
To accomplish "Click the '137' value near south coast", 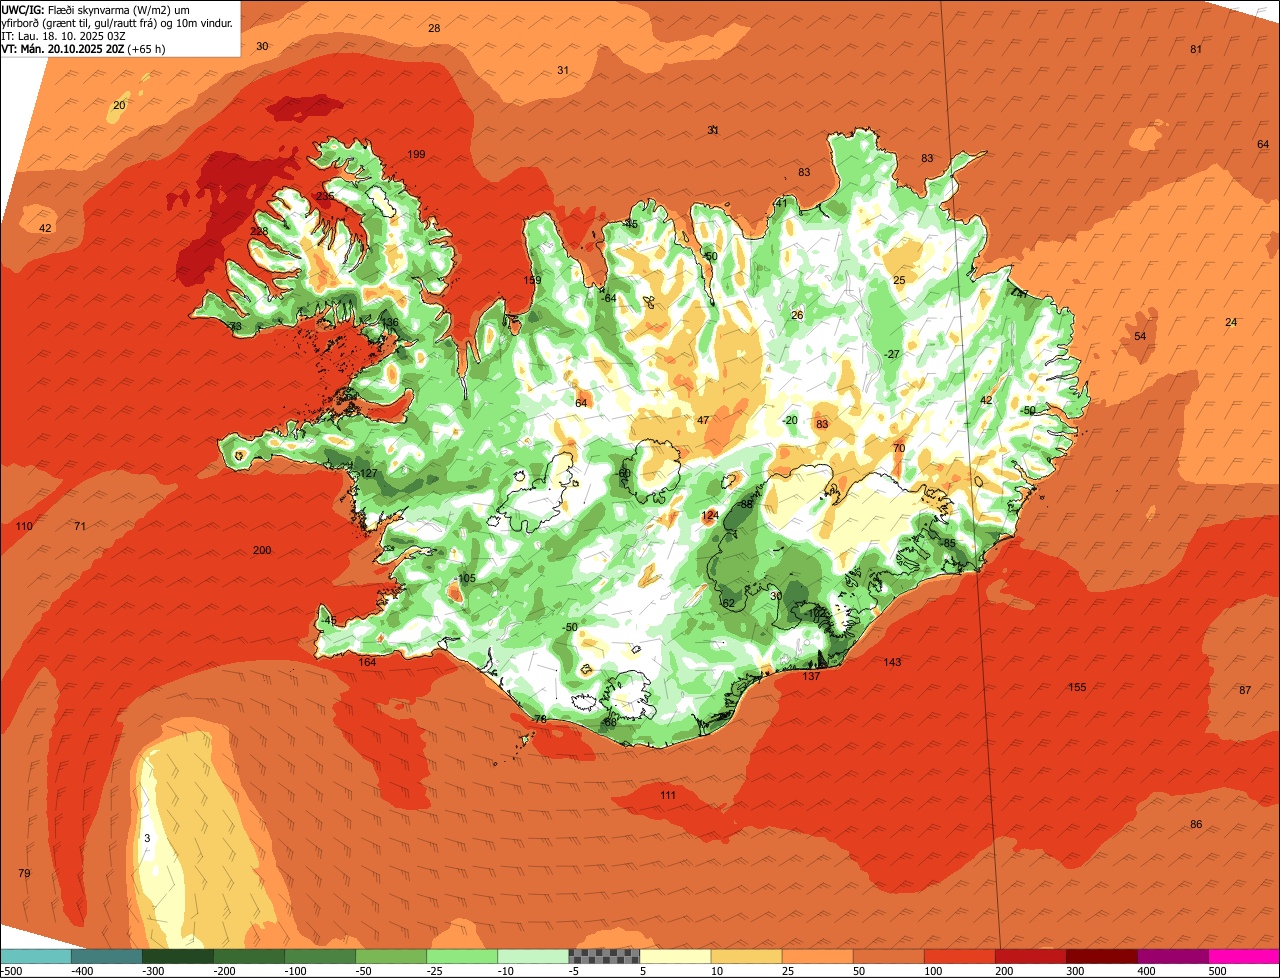I will [x=811, y=676].
